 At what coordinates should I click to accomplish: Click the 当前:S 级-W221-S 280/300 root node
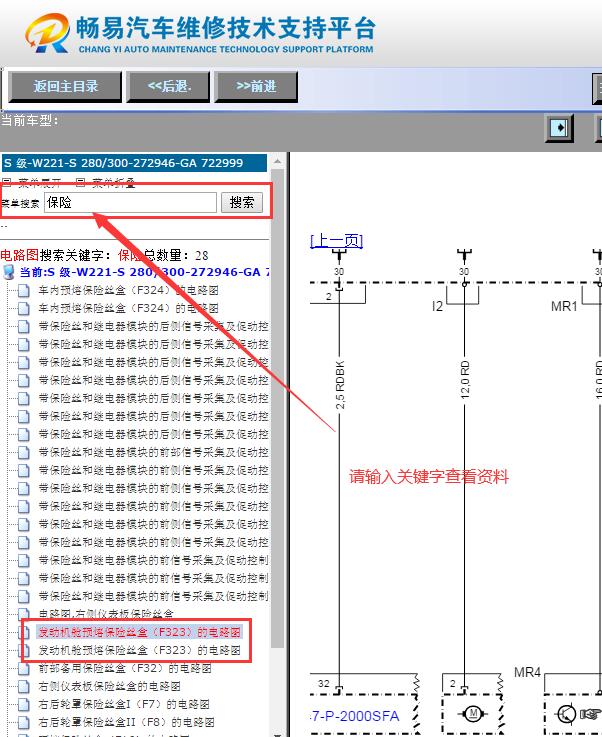tap(145, 272)
